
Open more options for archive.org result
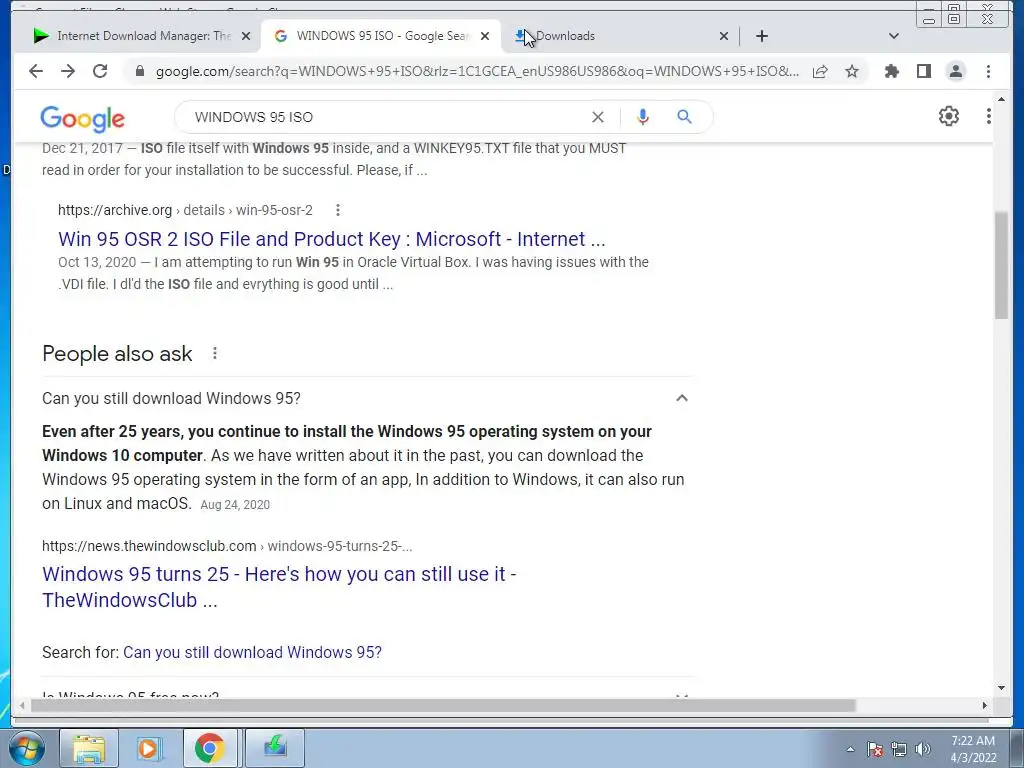[x=338, y=210]
